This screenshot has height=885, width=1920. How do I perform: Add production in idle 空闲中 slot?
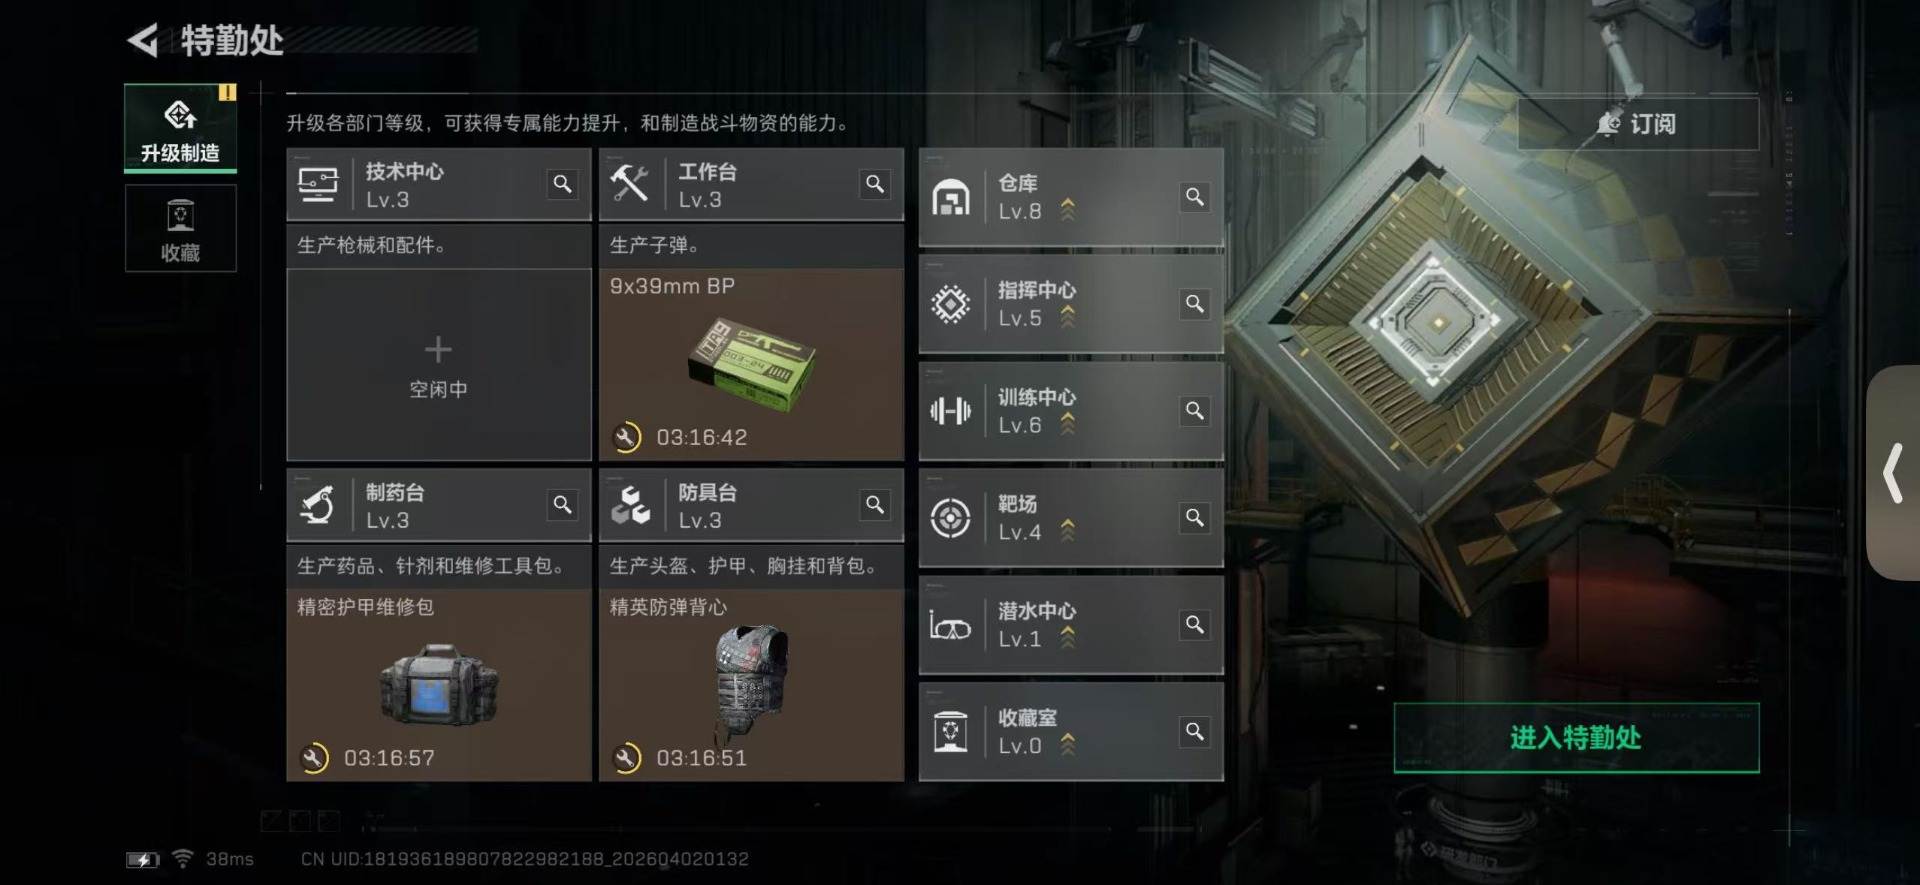pyautogui.click(x=439, y=364)
